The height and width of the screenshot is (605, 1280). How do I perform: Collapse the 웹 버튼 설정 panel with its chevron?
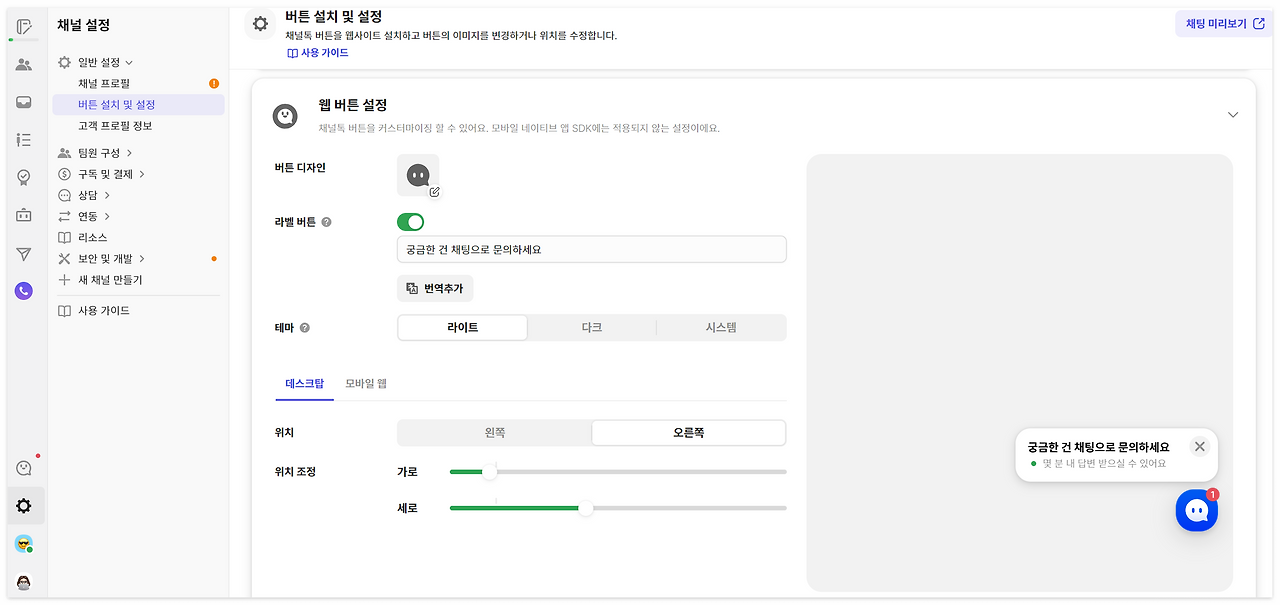(x=1233, y=114)
